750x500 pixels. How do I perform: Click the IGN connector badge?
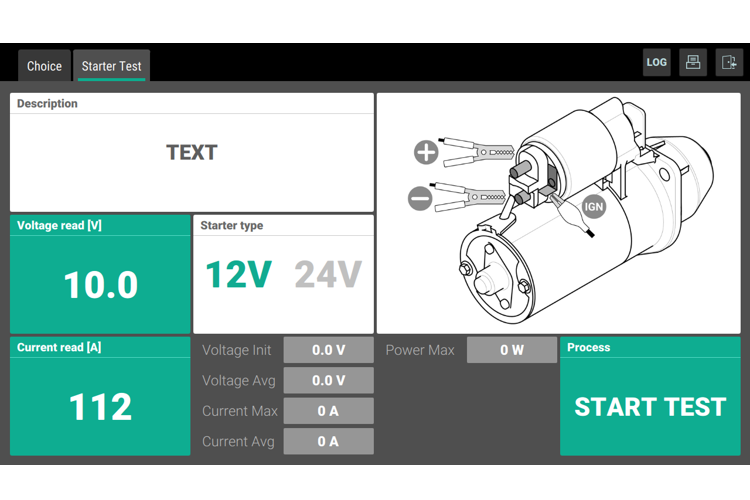tap(594, 207)
